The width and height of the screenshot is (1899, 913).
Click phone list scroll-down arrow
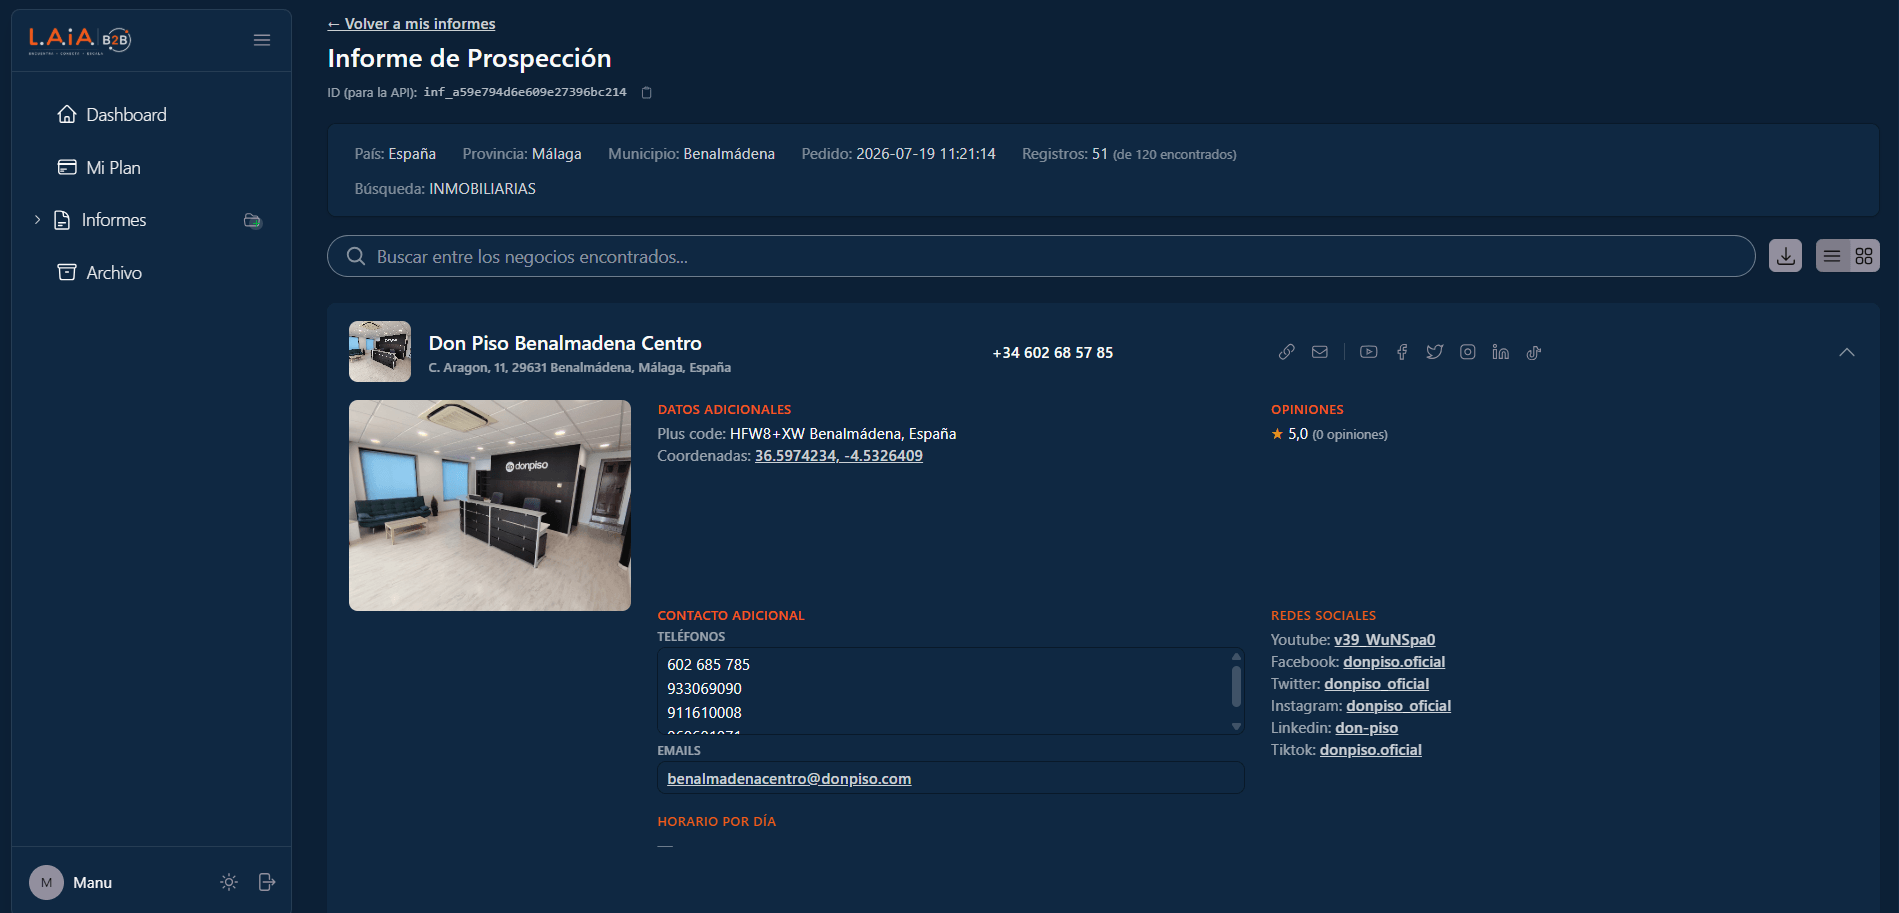[1236, 727]
